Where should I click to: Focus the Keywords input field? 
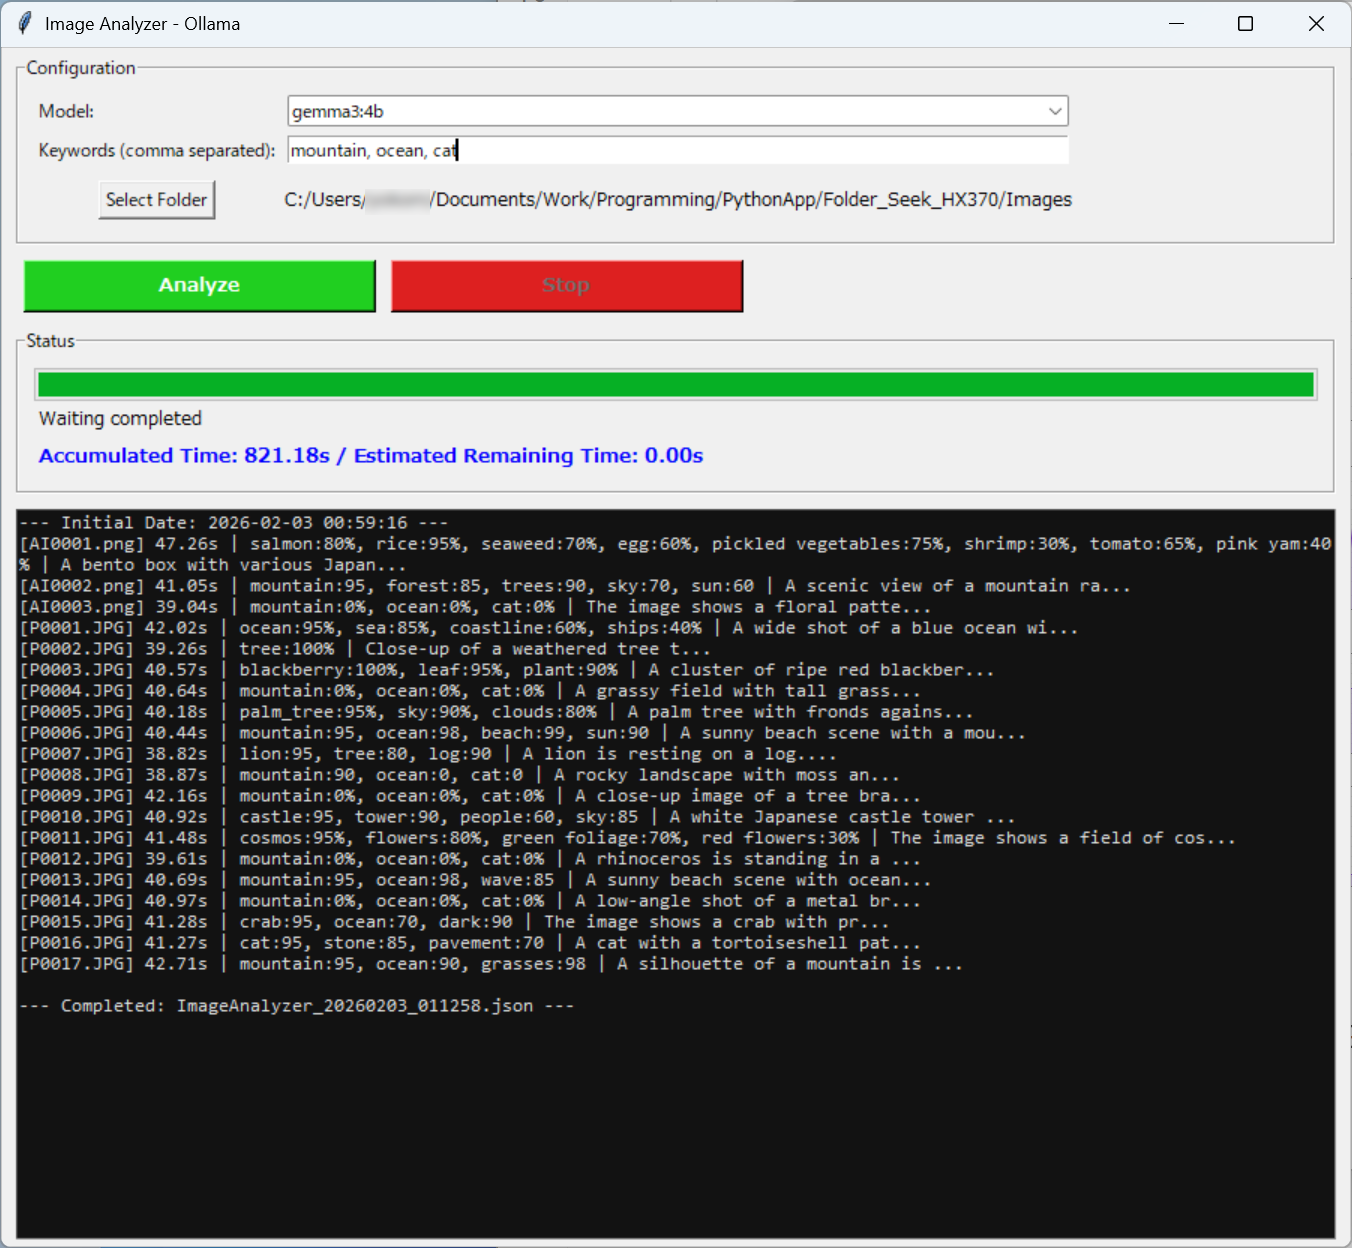tap(678, 150)
